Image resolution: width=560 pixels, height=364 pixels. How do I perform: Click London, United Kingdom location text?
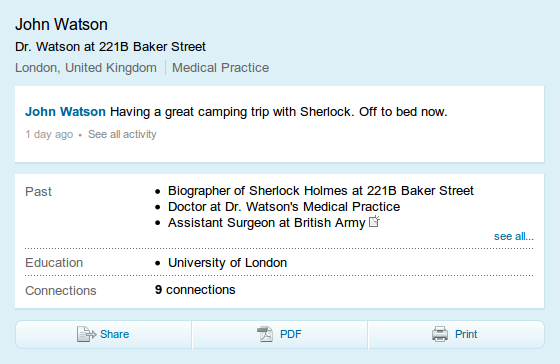click(86, 68)
